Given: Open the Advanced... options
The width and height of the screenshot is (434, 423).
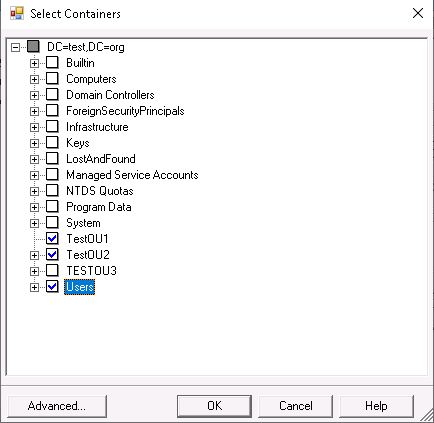Looking at the screenshot, I should pos(57,406).
